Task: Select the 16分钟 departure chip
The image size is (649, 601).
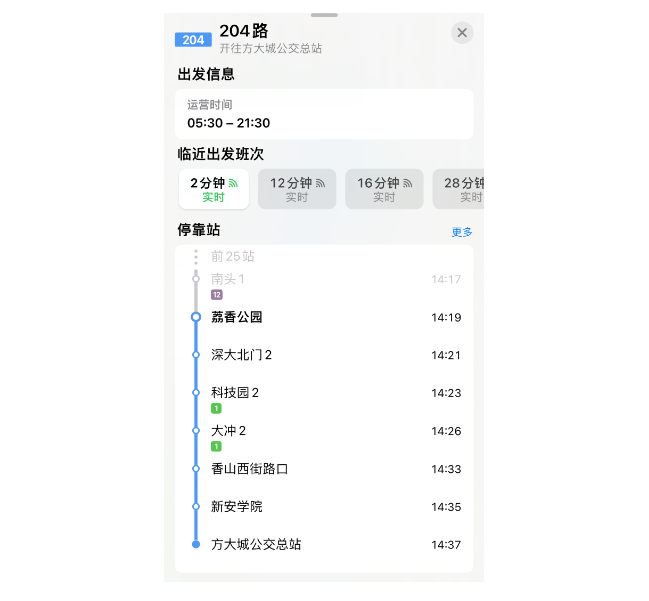Action: [x=384, y=189]
